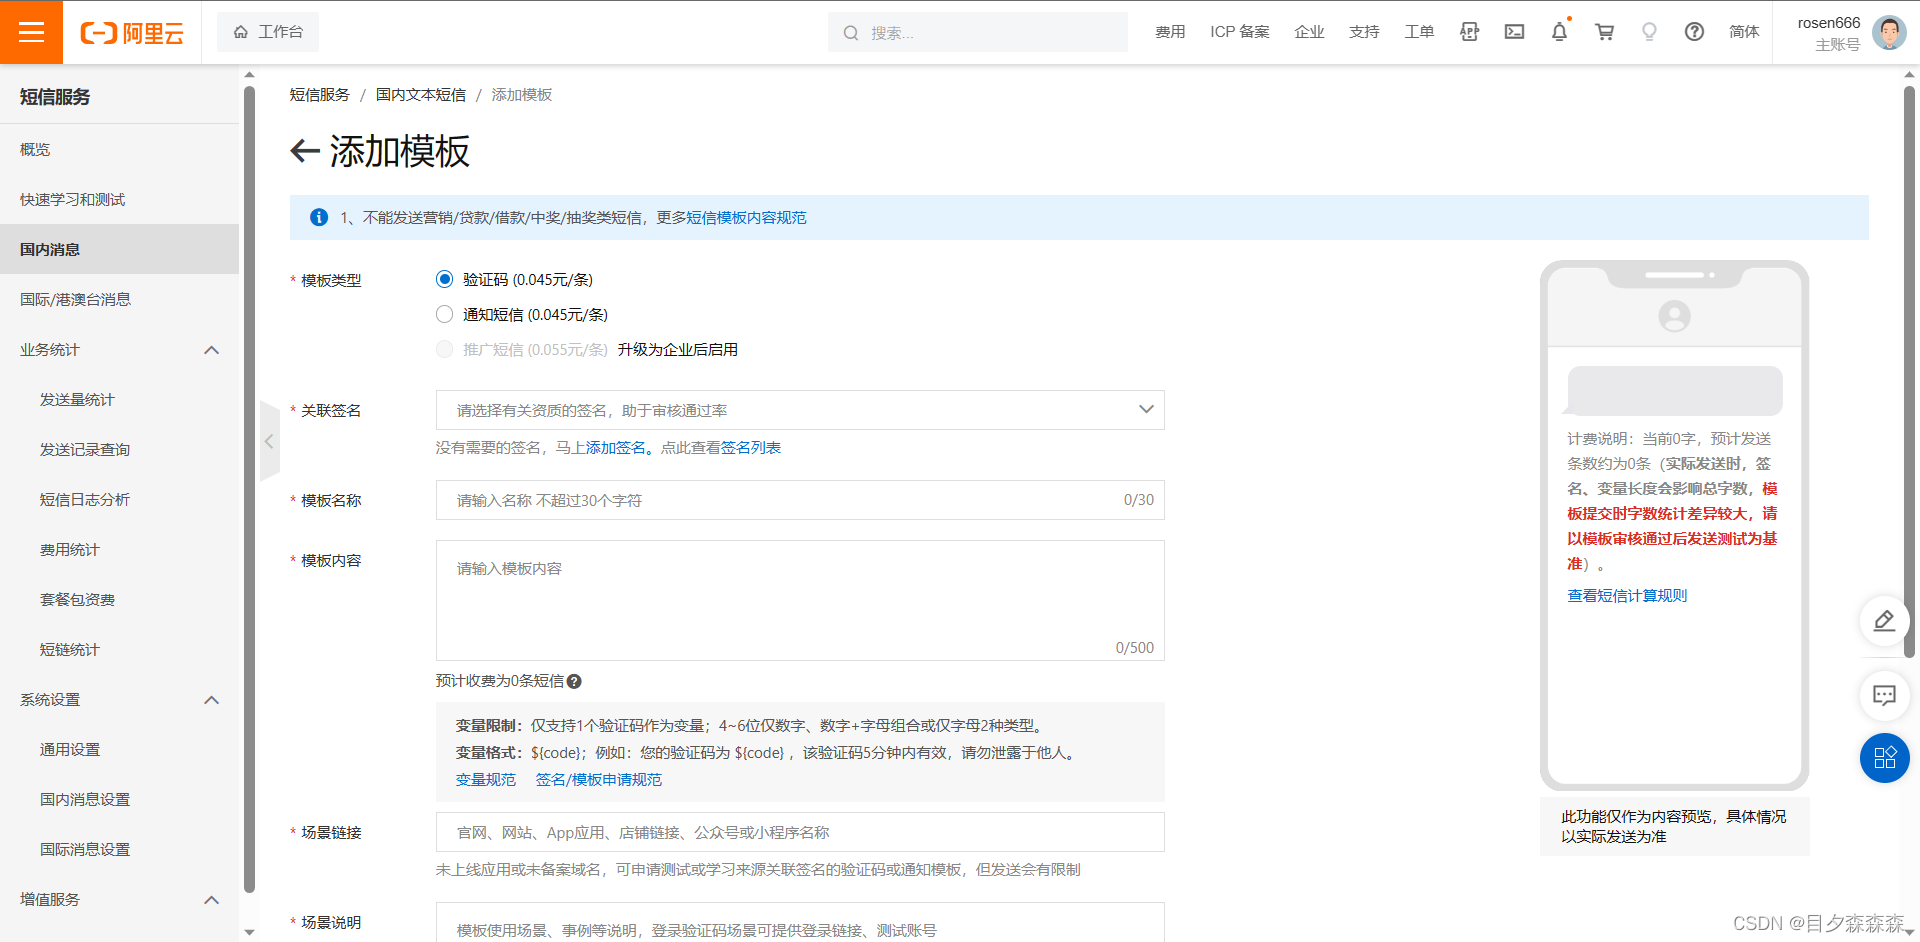Viewport: 1920px width, 942px height.
Task: Open the floating chat survey icon
Action: coord(1884,696)
